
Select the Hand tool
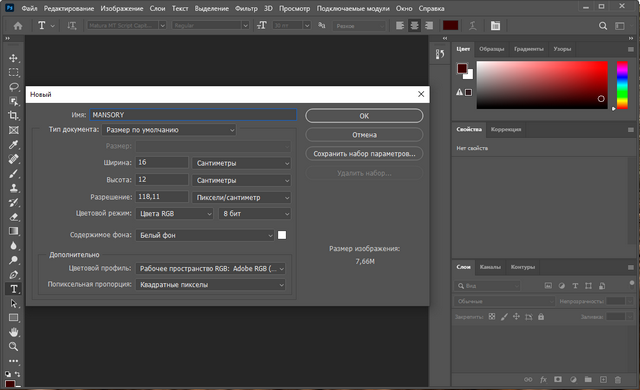[x=13, y=332]
